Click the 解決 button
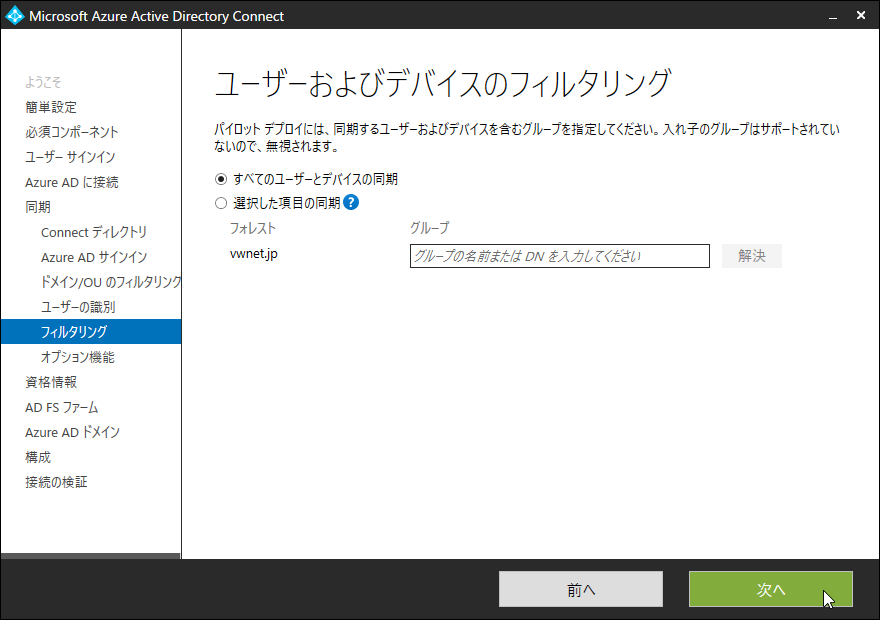This screenshot has height=620, width=880. pos(751,256)
